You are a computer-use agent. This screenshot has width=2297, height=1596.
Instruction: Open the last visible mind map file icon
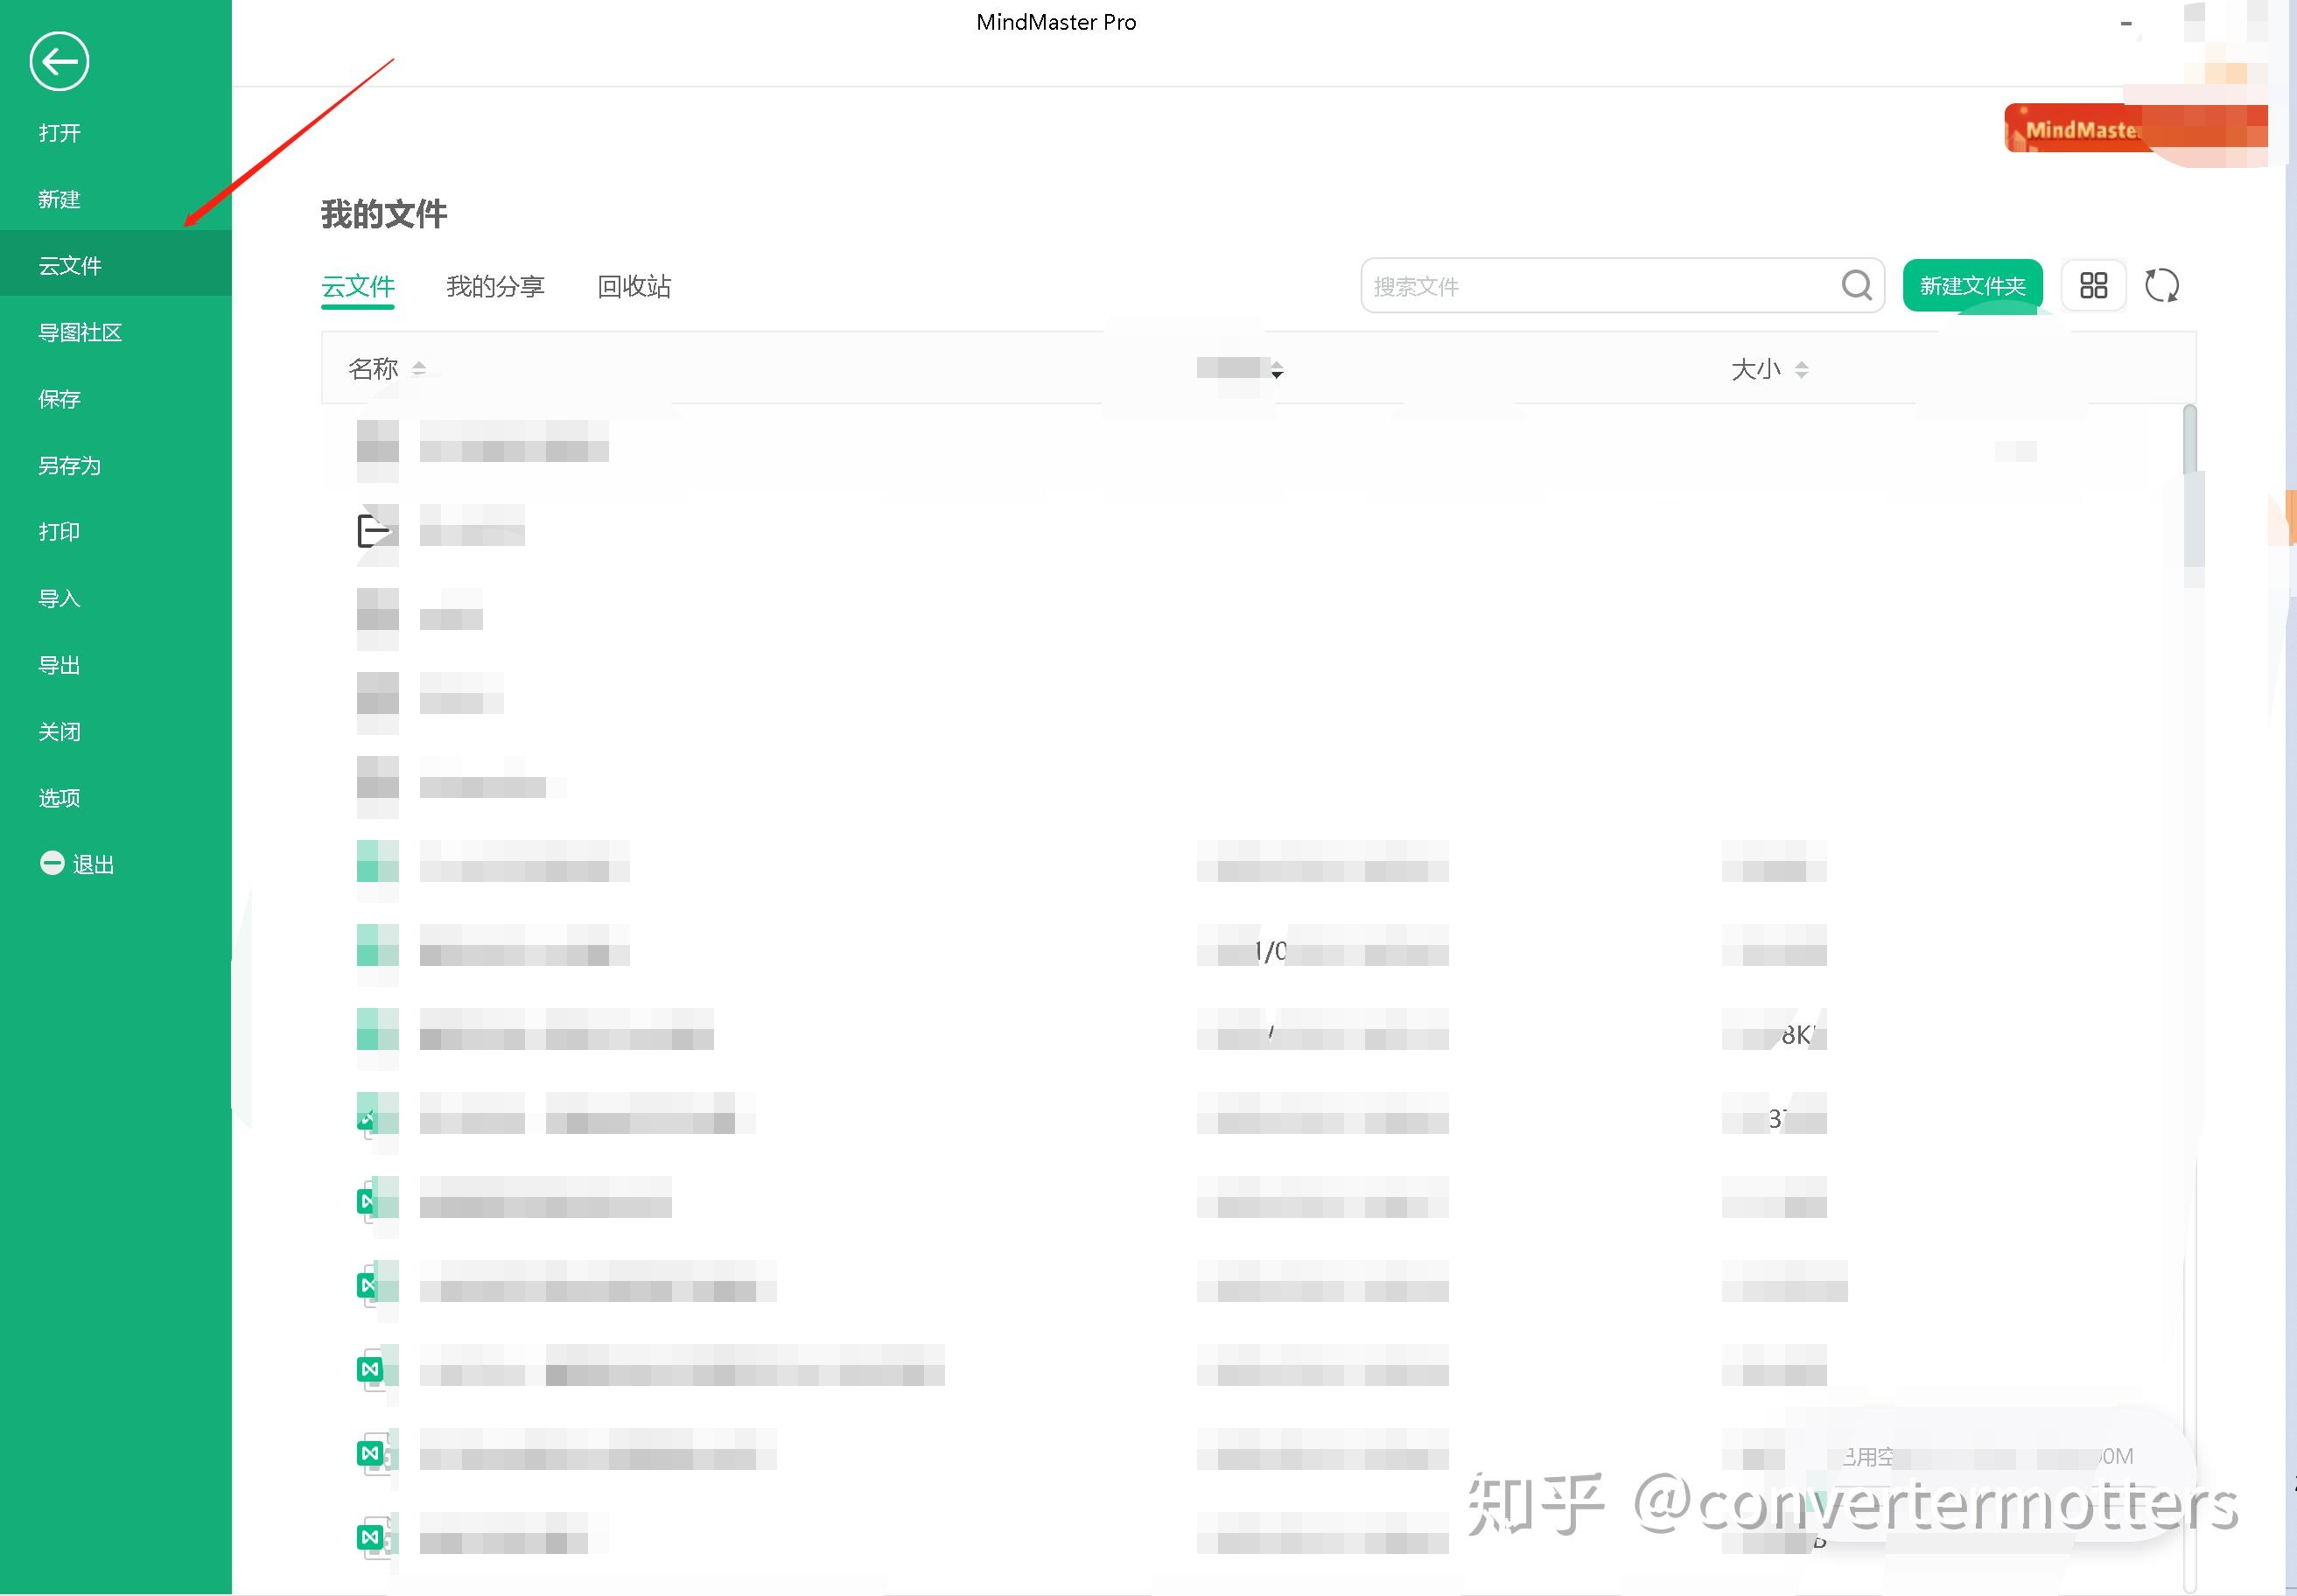pyautogui.click(x=371, y=1537)
